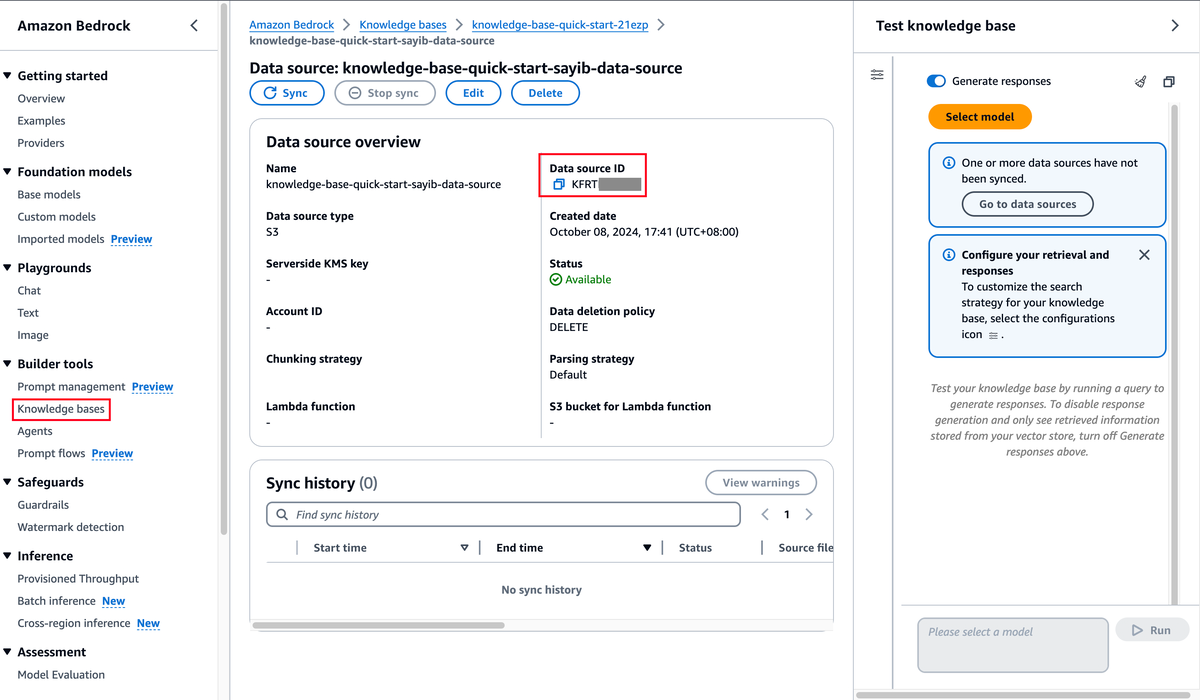Click the expand test window icon
The width and height of the screenshot is (1200, 700).
[x=1168, y=82]
